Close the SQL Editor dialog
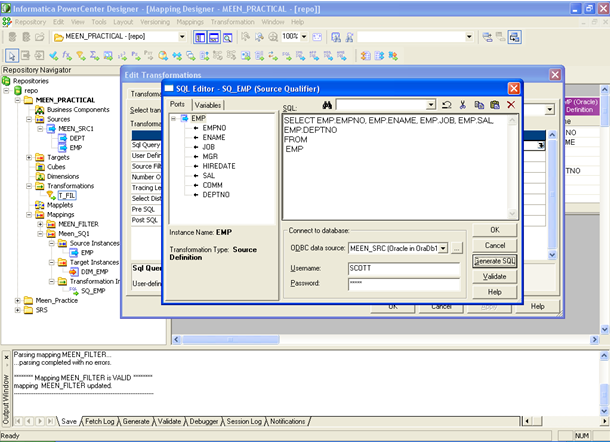Viewport: 610px width, 442px height. (514, 89)
